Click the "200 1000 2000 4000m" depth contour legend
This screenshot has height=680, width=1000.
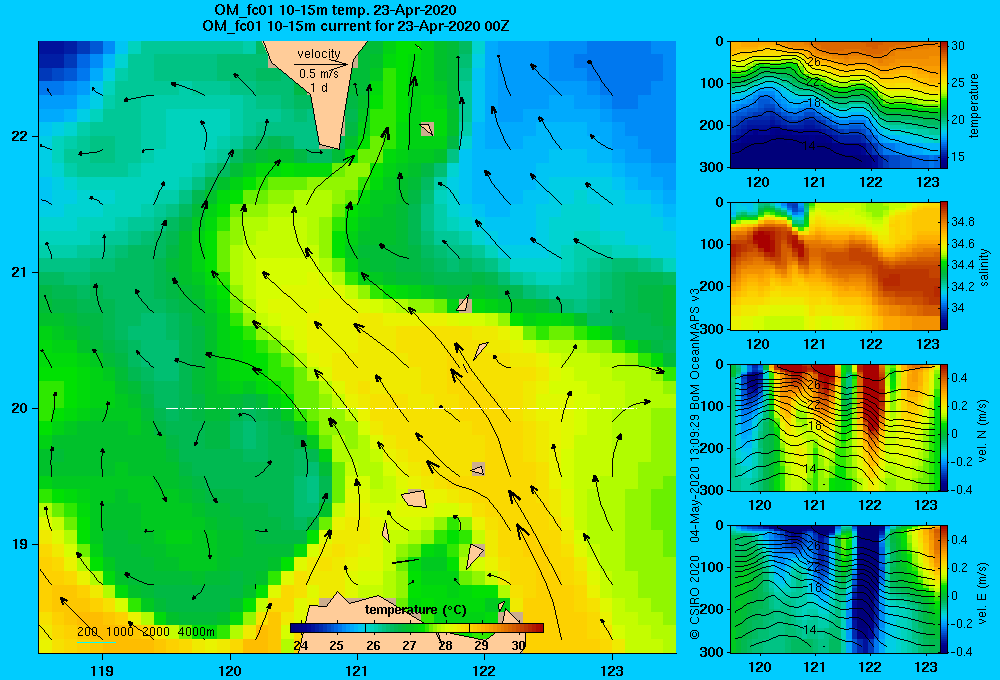145,632
